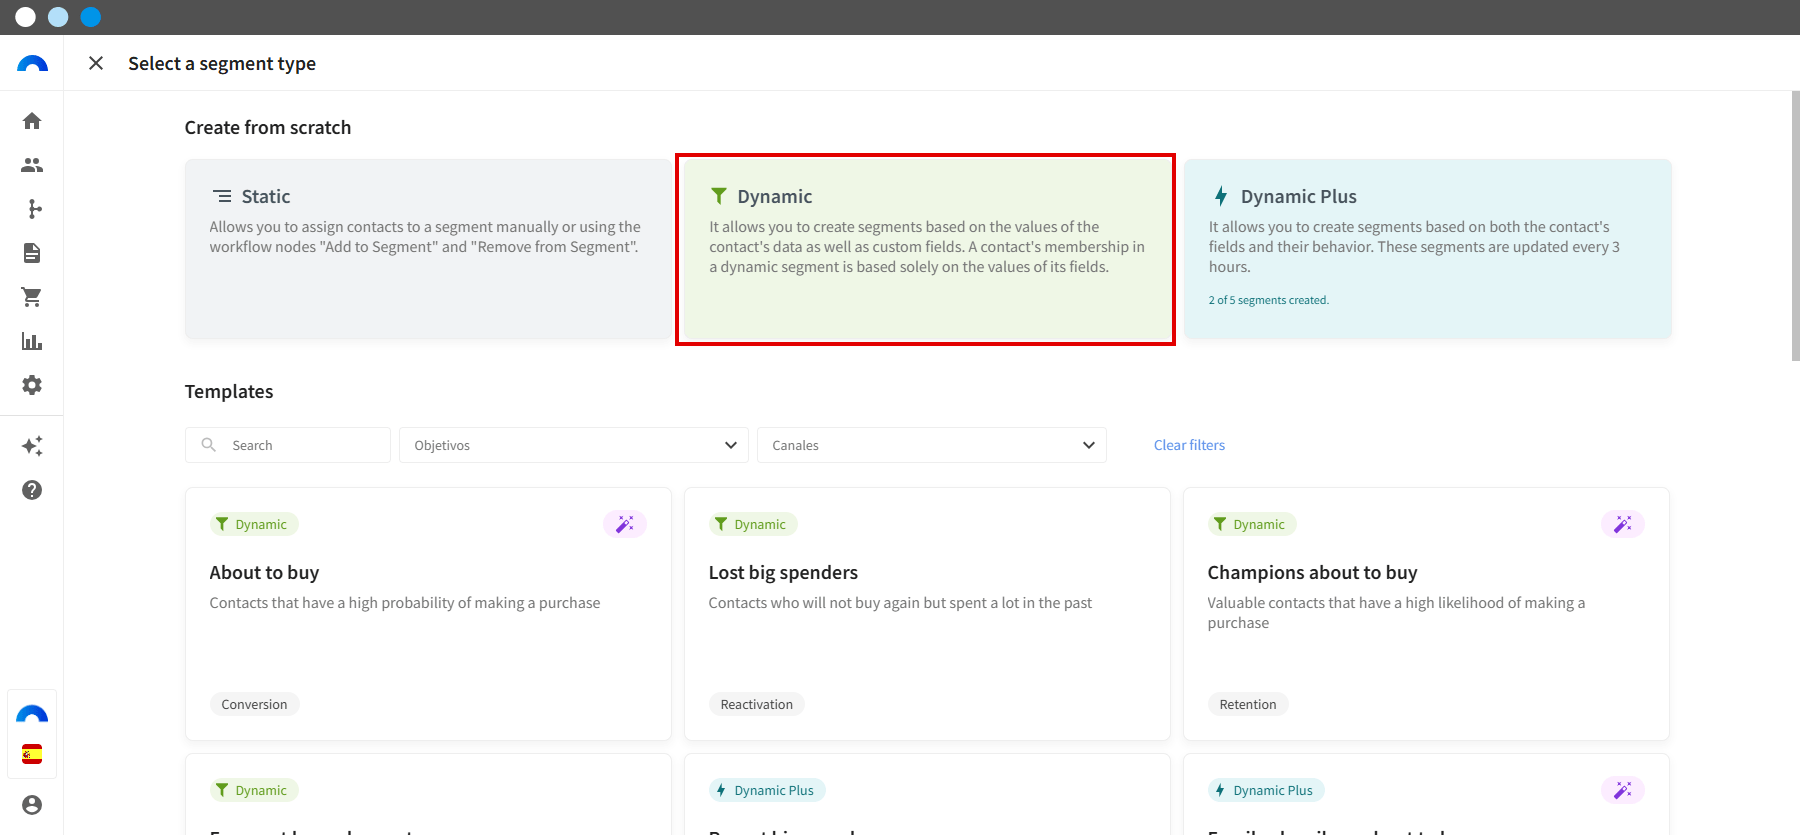Click the Static card's list icon
Image resolution: width=1800 pixels, height=835 pixels.
pyautogui.click(x=222, y=196)
